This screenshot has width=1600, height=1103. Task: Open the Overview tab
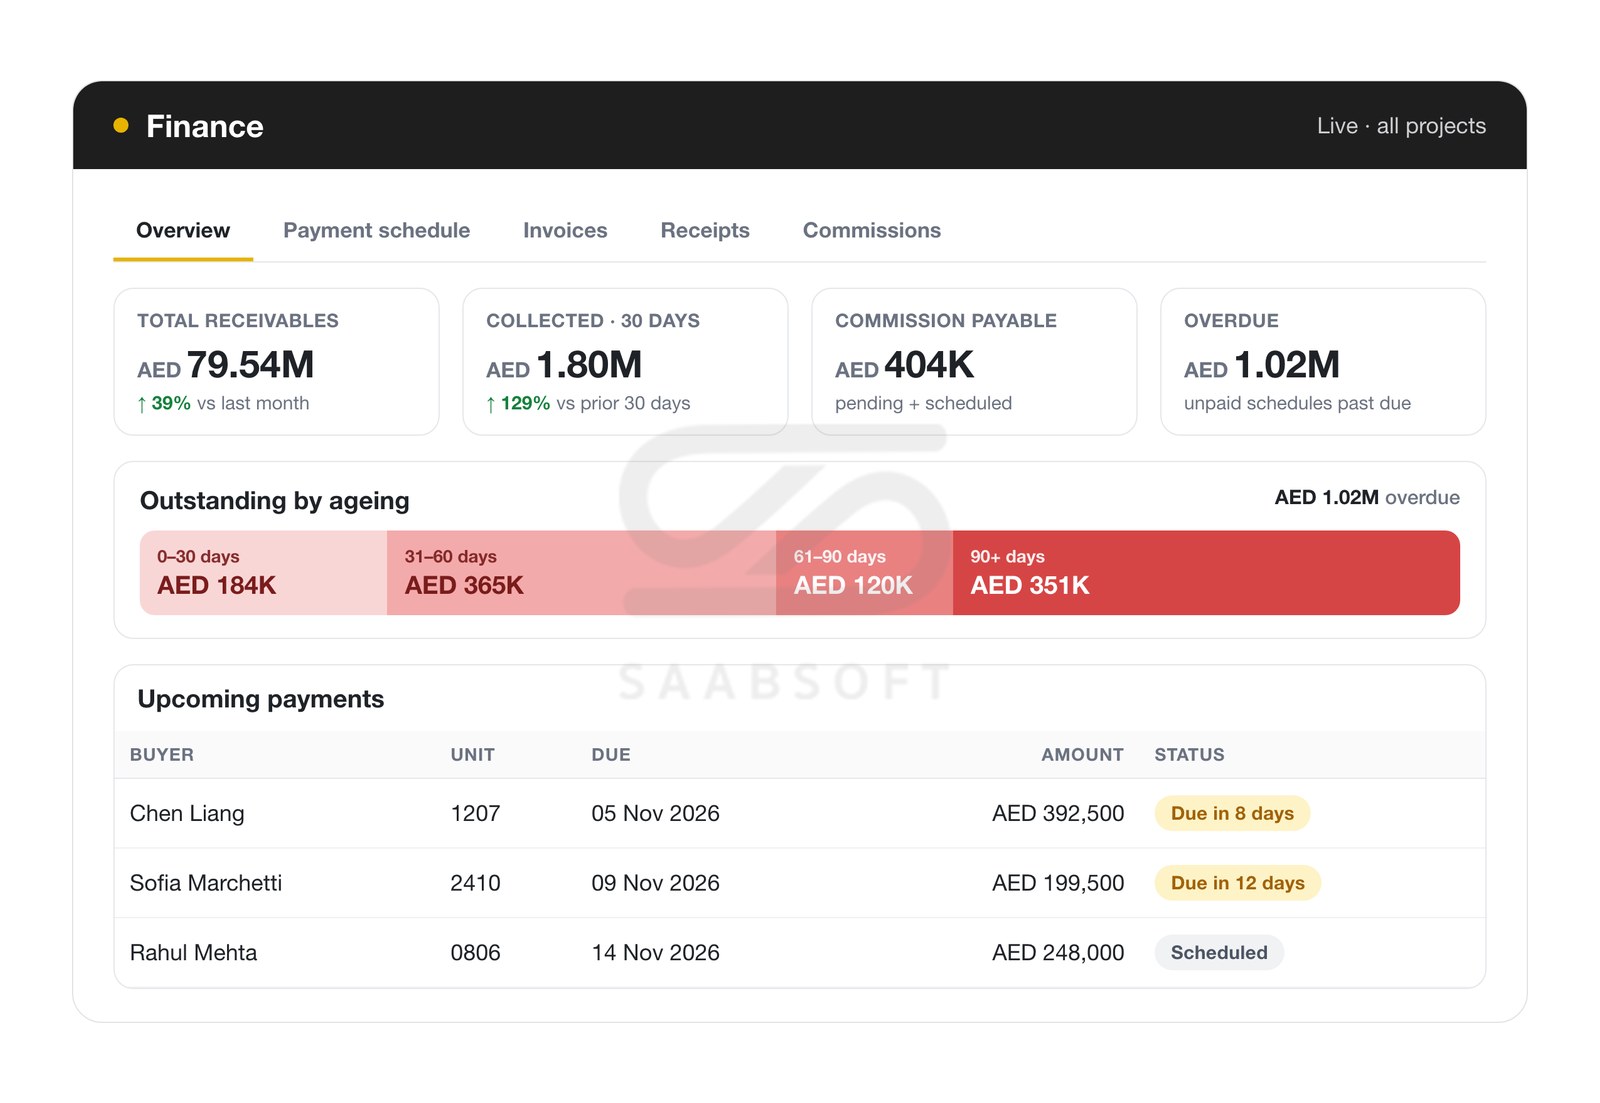(x=183, y=230)
